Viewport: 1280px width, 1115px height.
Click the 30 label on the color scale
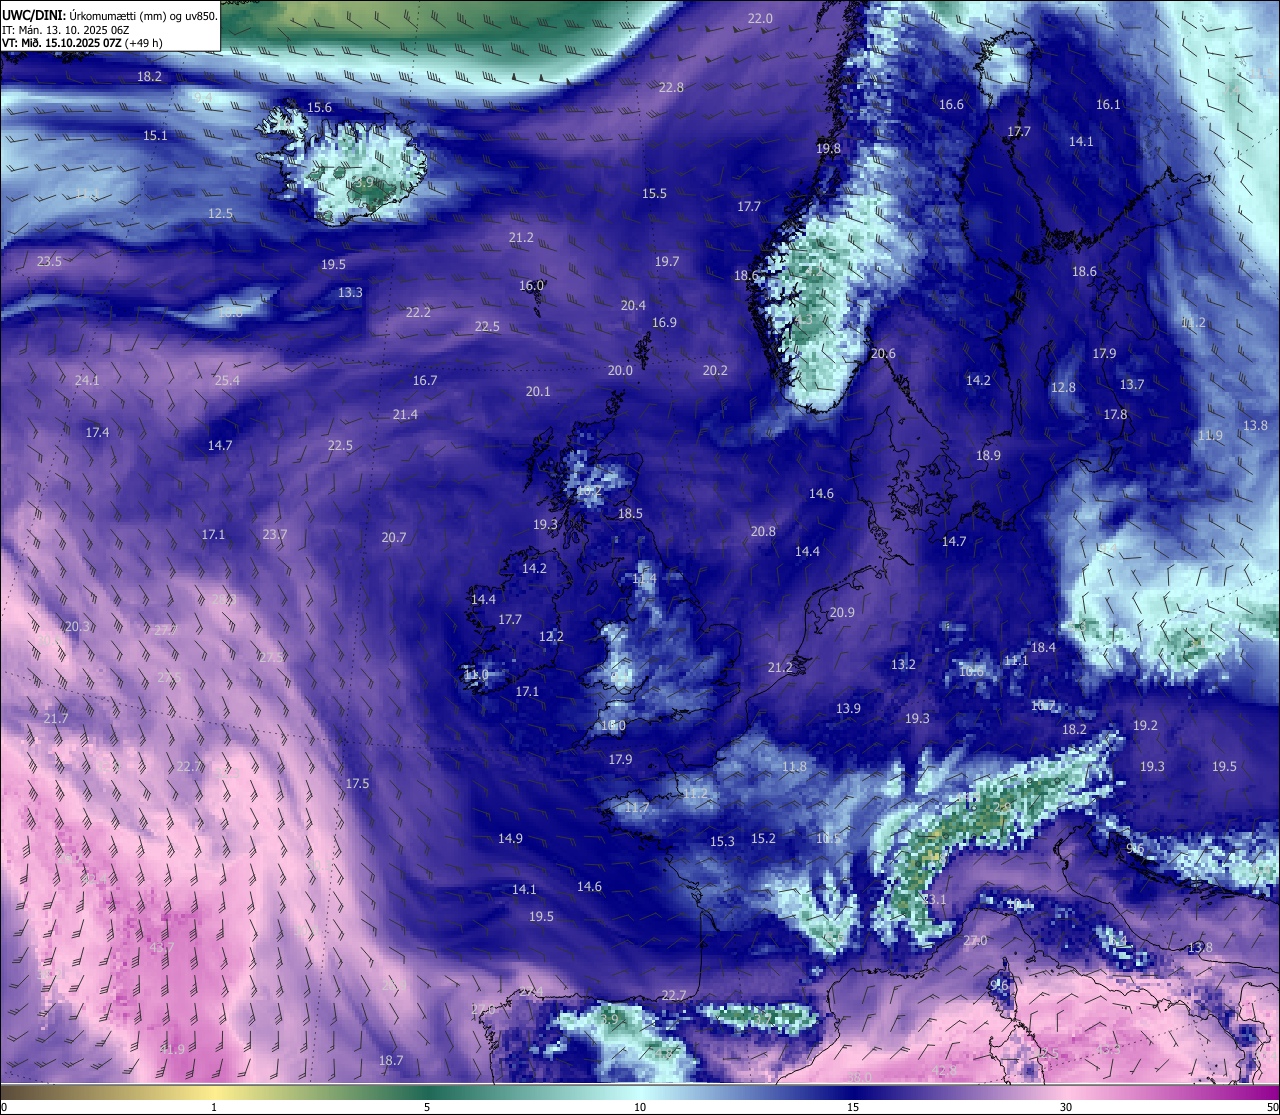pos(1066,1107)
